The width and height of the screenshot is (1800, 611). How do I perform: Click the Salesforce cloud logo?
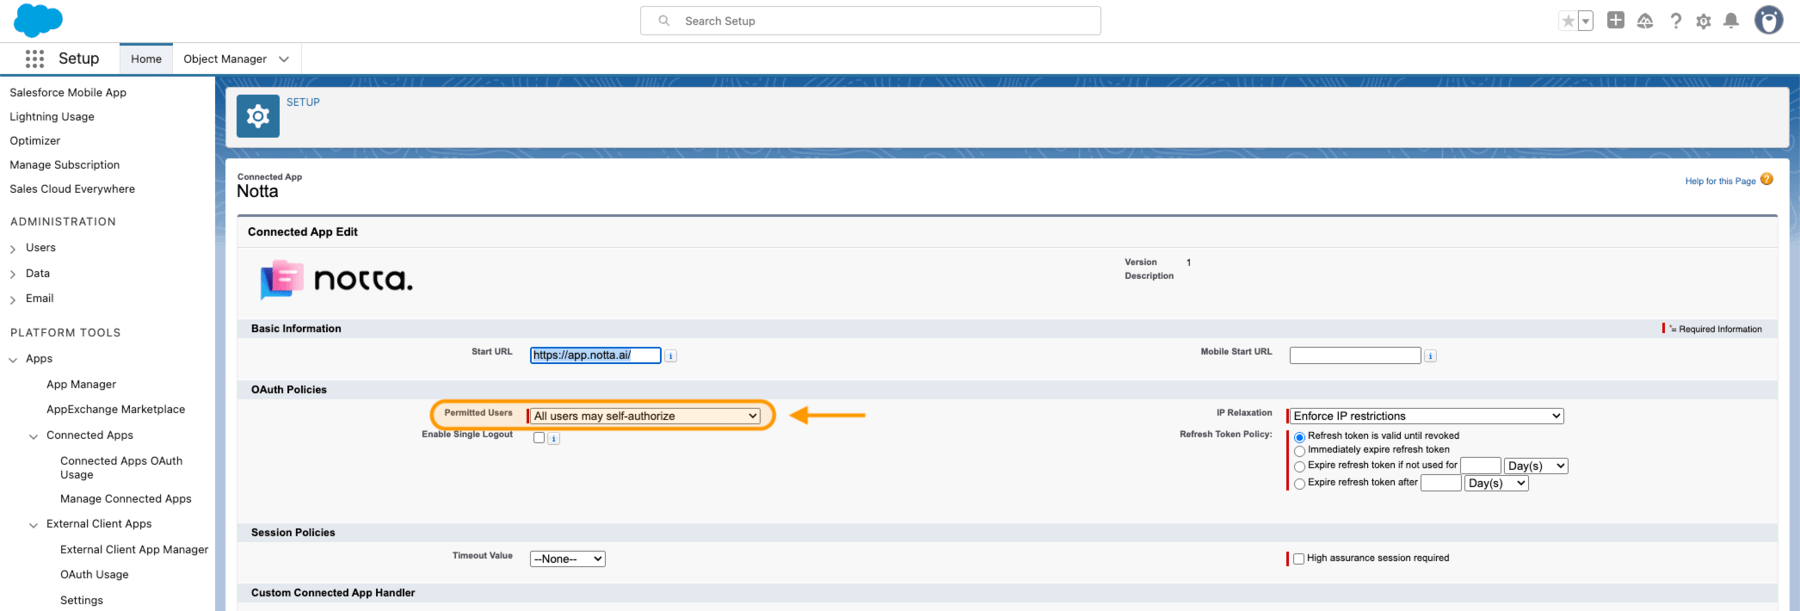click(x=38, y=20)
